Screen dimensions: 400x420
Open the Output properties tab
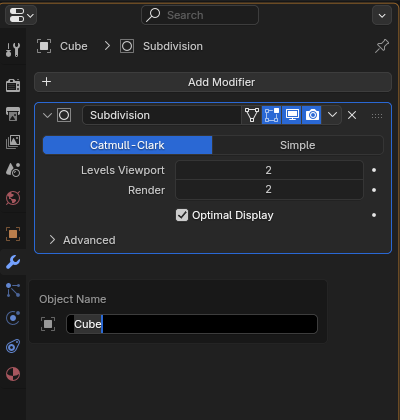click(13, 114)
